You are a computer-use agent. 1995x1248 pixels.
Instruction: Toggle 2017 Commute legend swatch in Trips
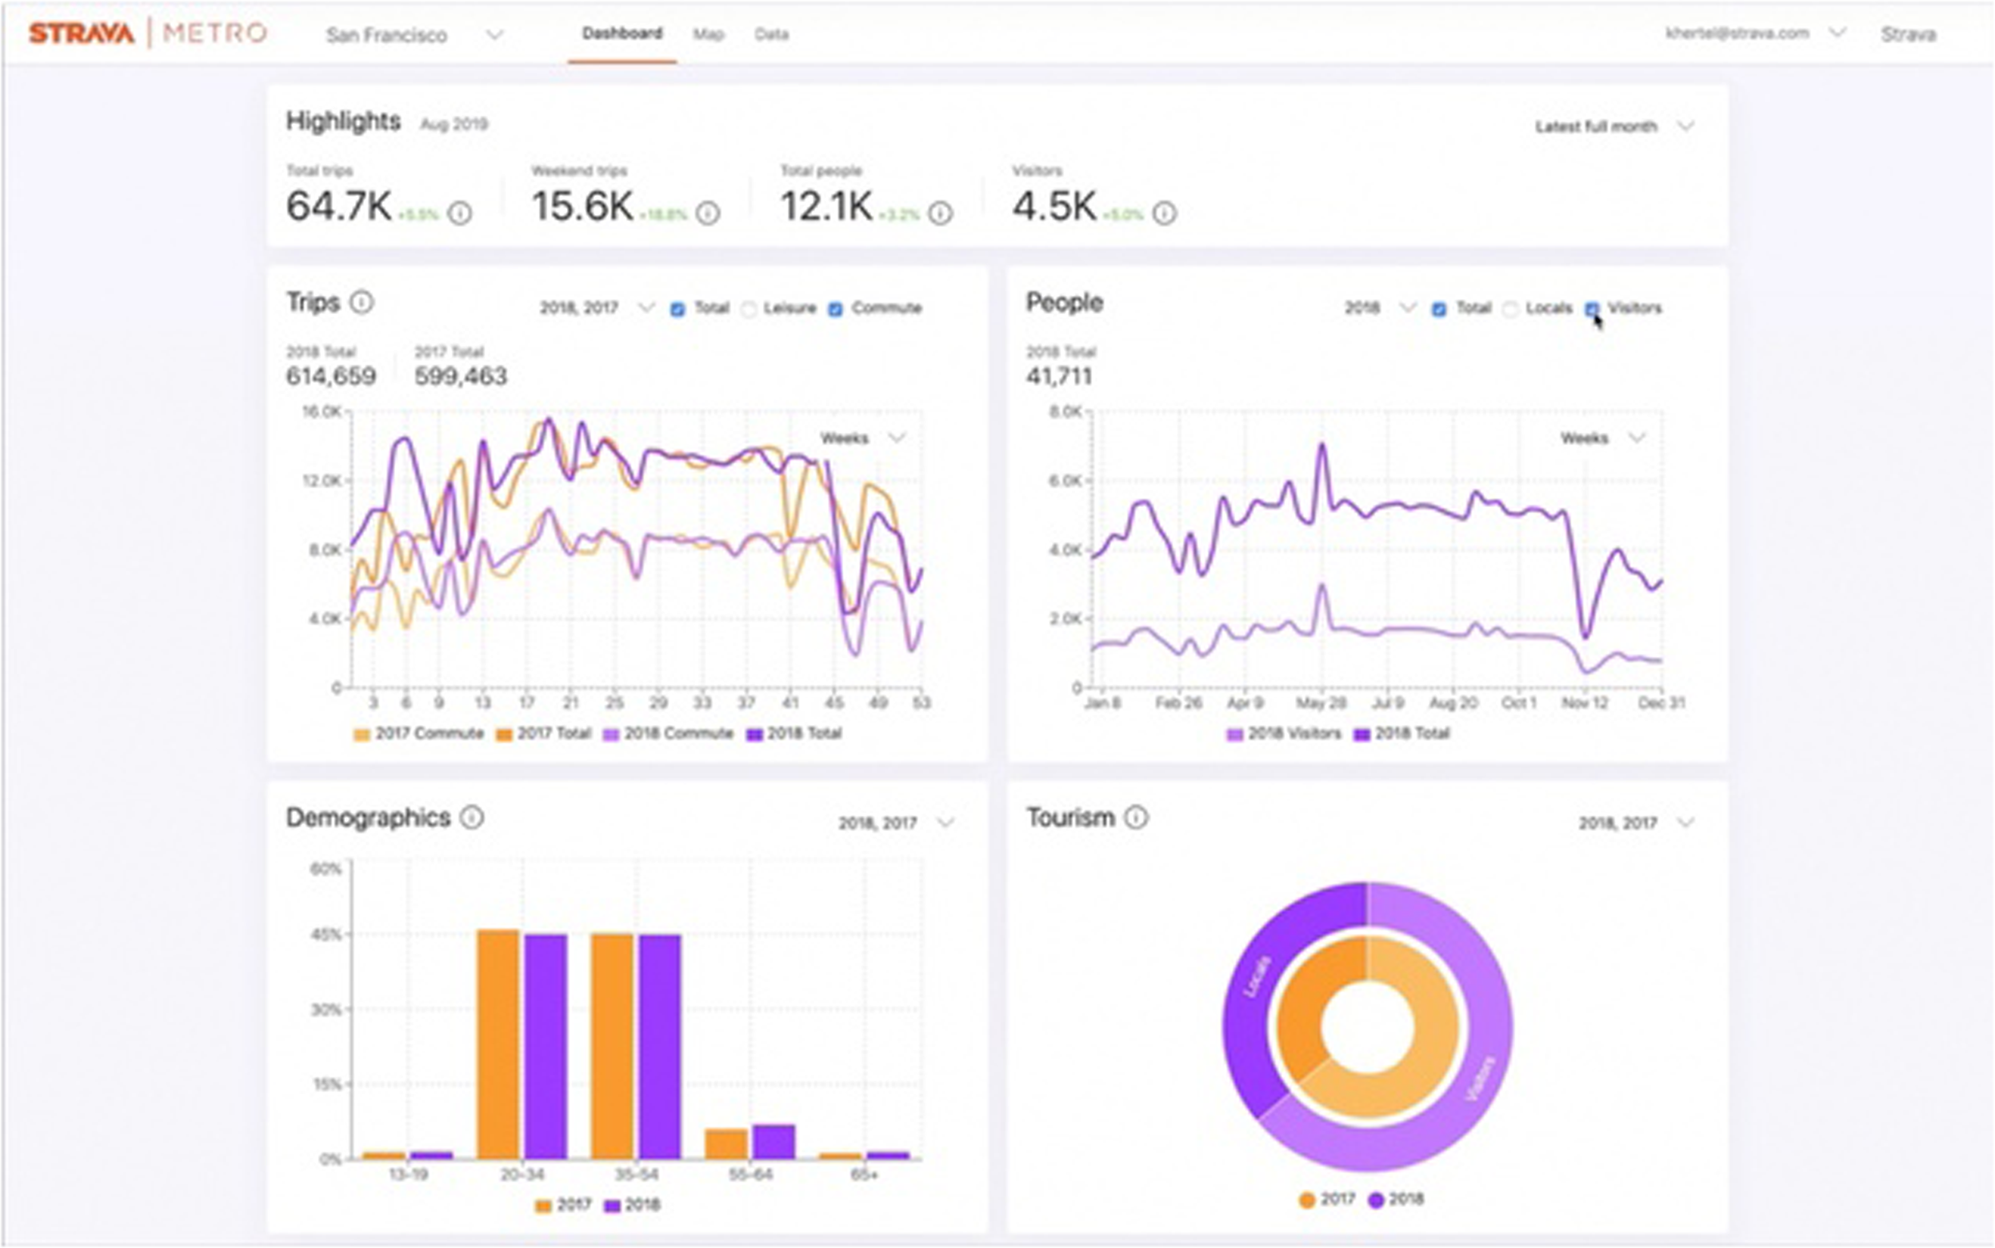tap(362, 735)
